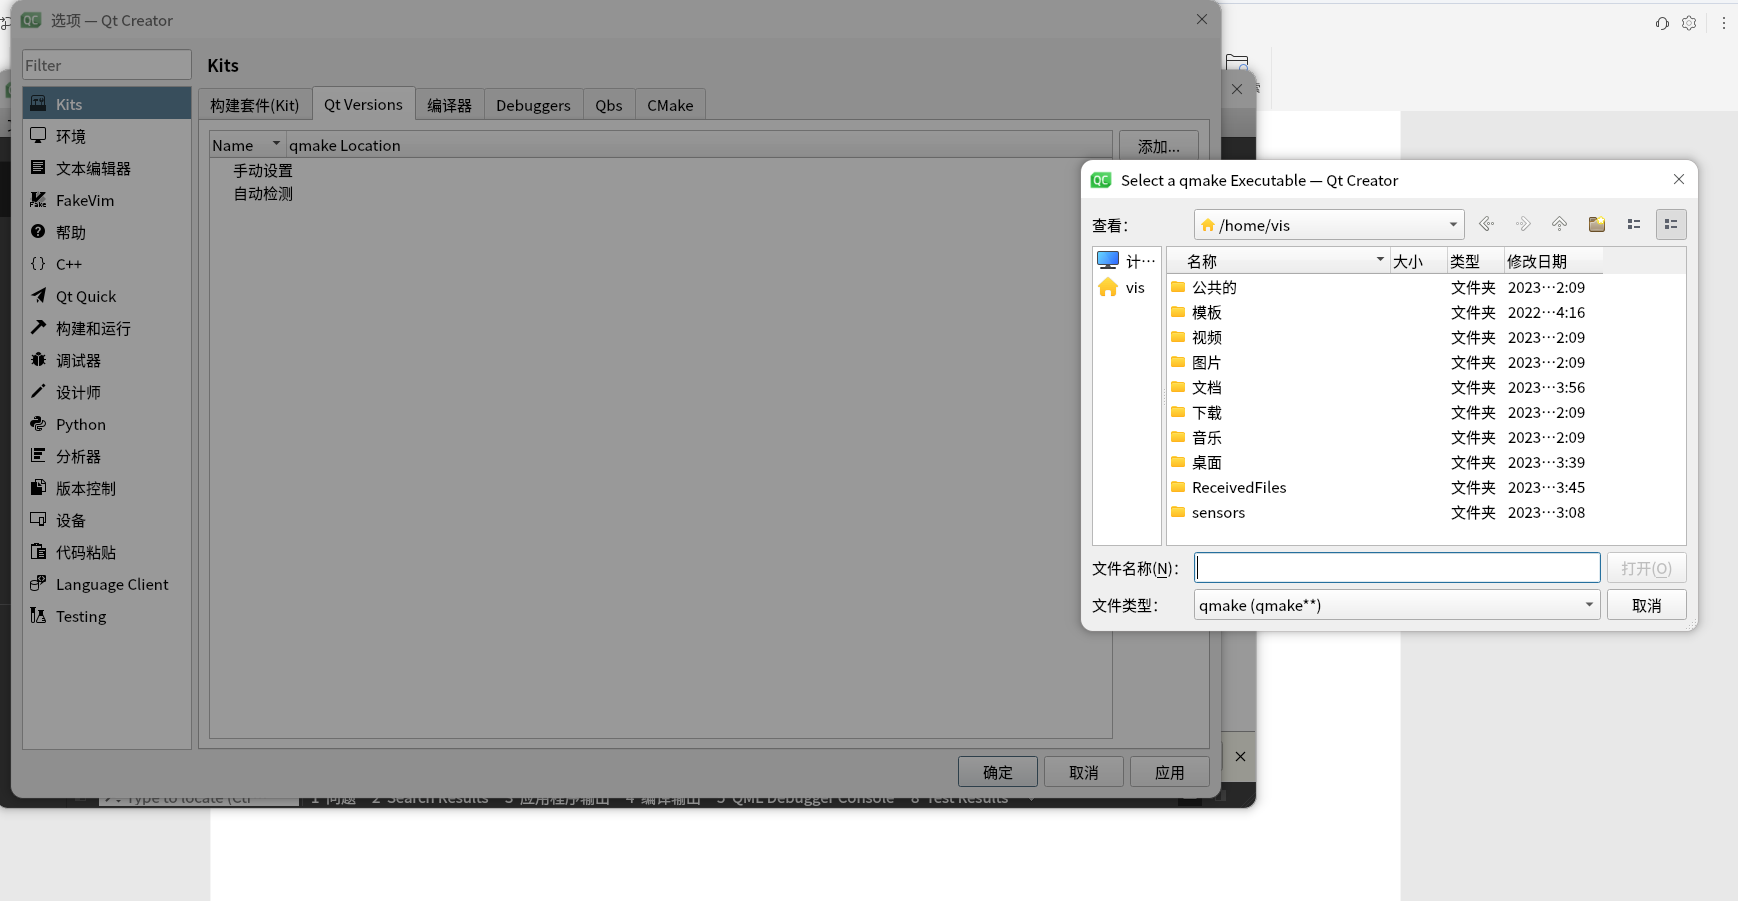Sort files by 大小 column
Screen dimensions: 1738x901
pos(1418,261)
